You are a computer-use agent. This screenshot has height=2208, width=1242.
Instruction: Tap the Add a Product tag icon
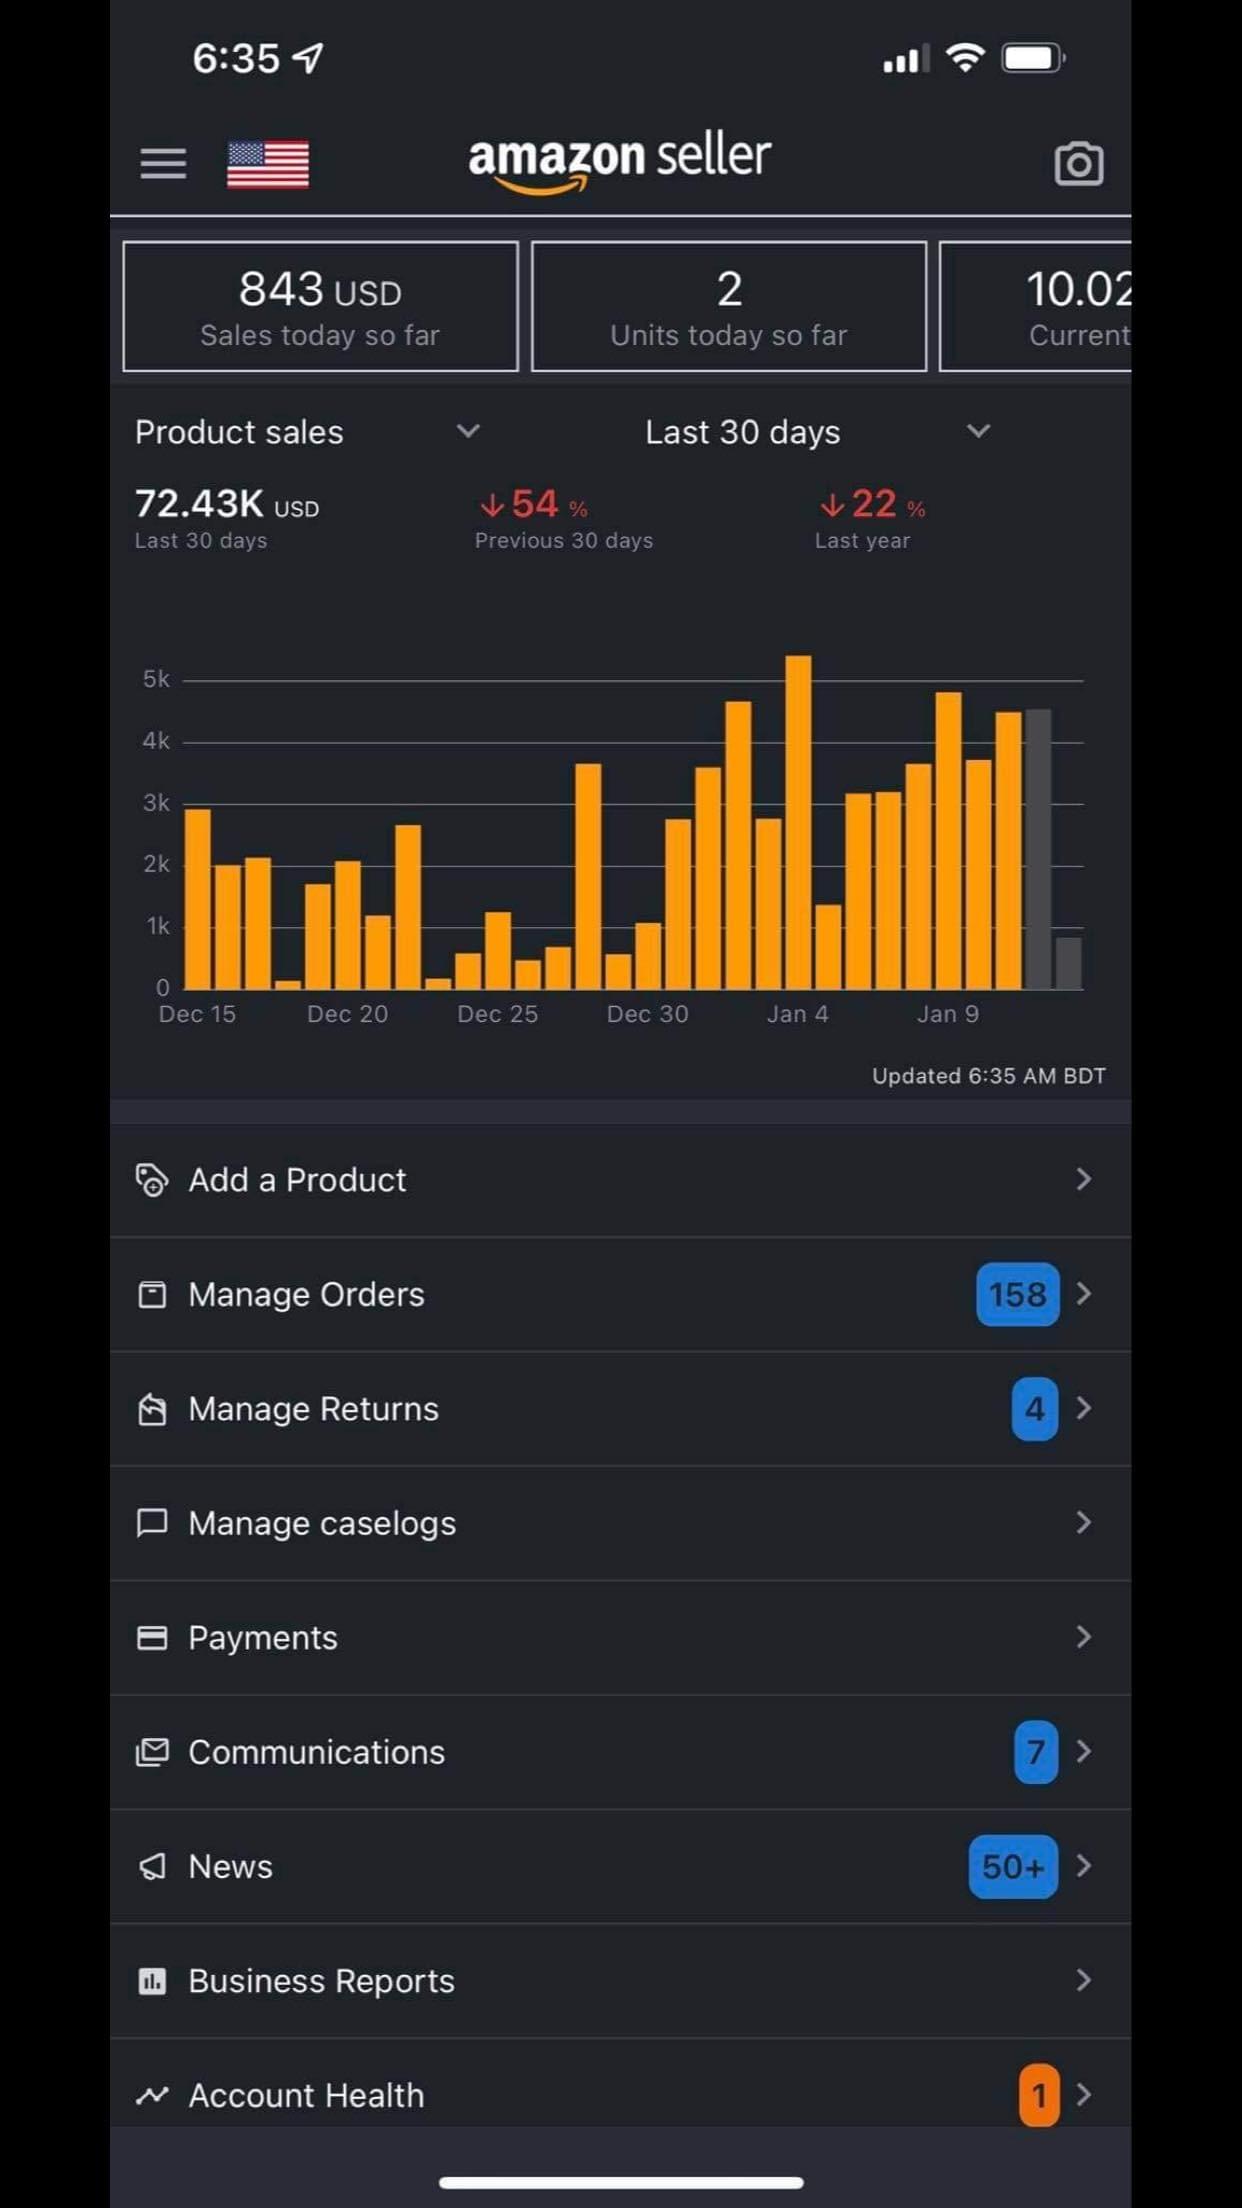(152, 1180)
